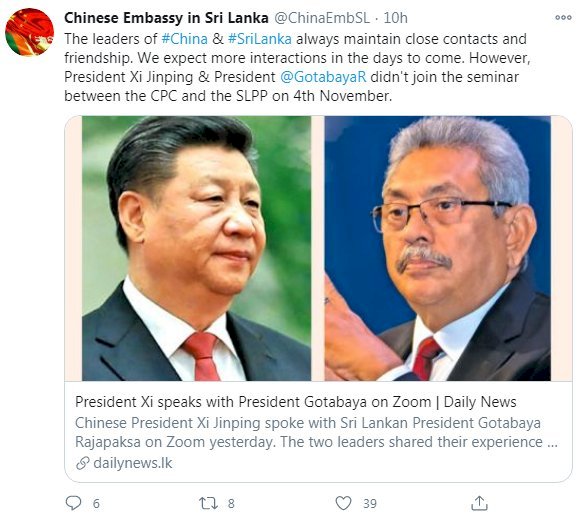Open the tweet's three-dot more menu
Screen dimensions: 585x516
pos(563,18)
